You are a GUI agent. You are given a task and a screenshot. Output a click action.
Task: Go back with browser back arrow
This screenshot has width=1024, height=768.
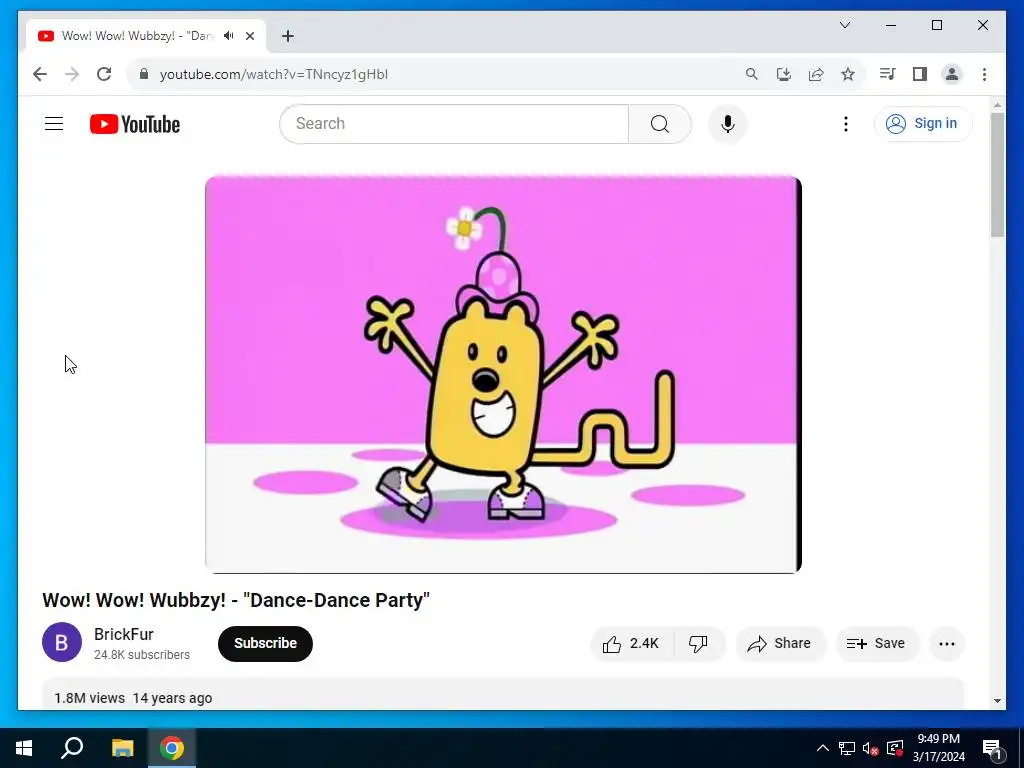[x=40, y=74]
